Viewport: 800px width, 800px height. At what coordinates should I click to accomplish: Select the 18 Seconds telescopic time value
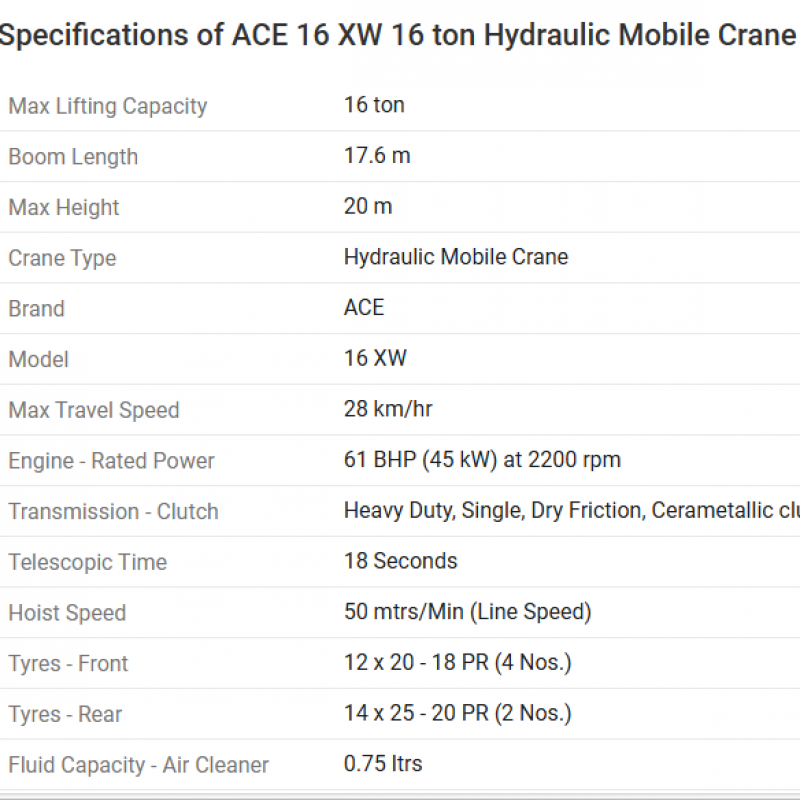click(x=400, y=561)
